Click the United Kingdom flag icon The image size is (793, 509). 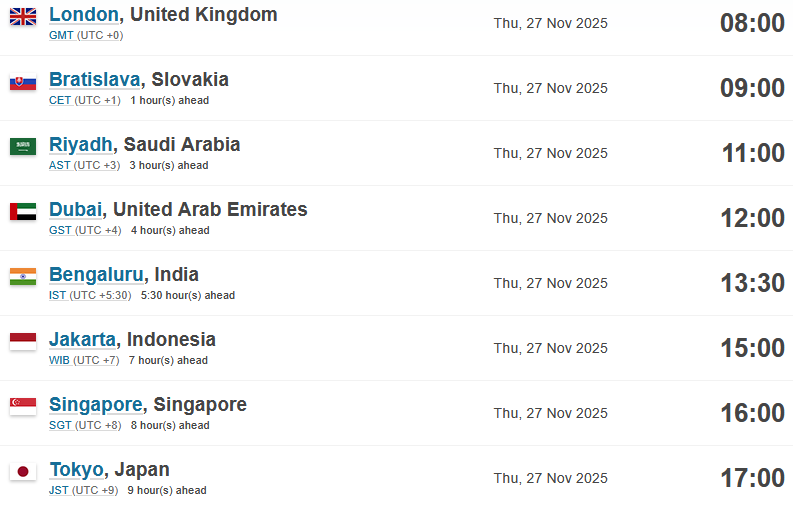(x=23, y=17)
